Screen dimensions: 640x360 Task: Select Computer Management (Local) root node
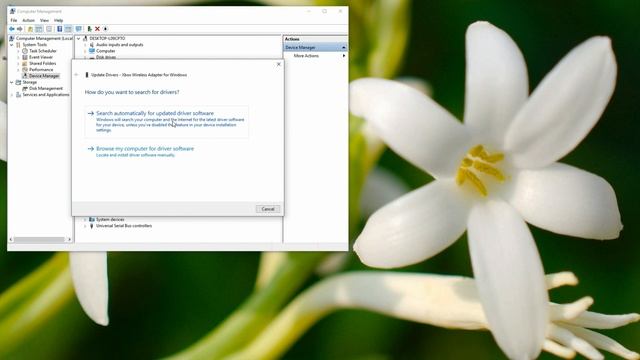click(x=44, y=38)
